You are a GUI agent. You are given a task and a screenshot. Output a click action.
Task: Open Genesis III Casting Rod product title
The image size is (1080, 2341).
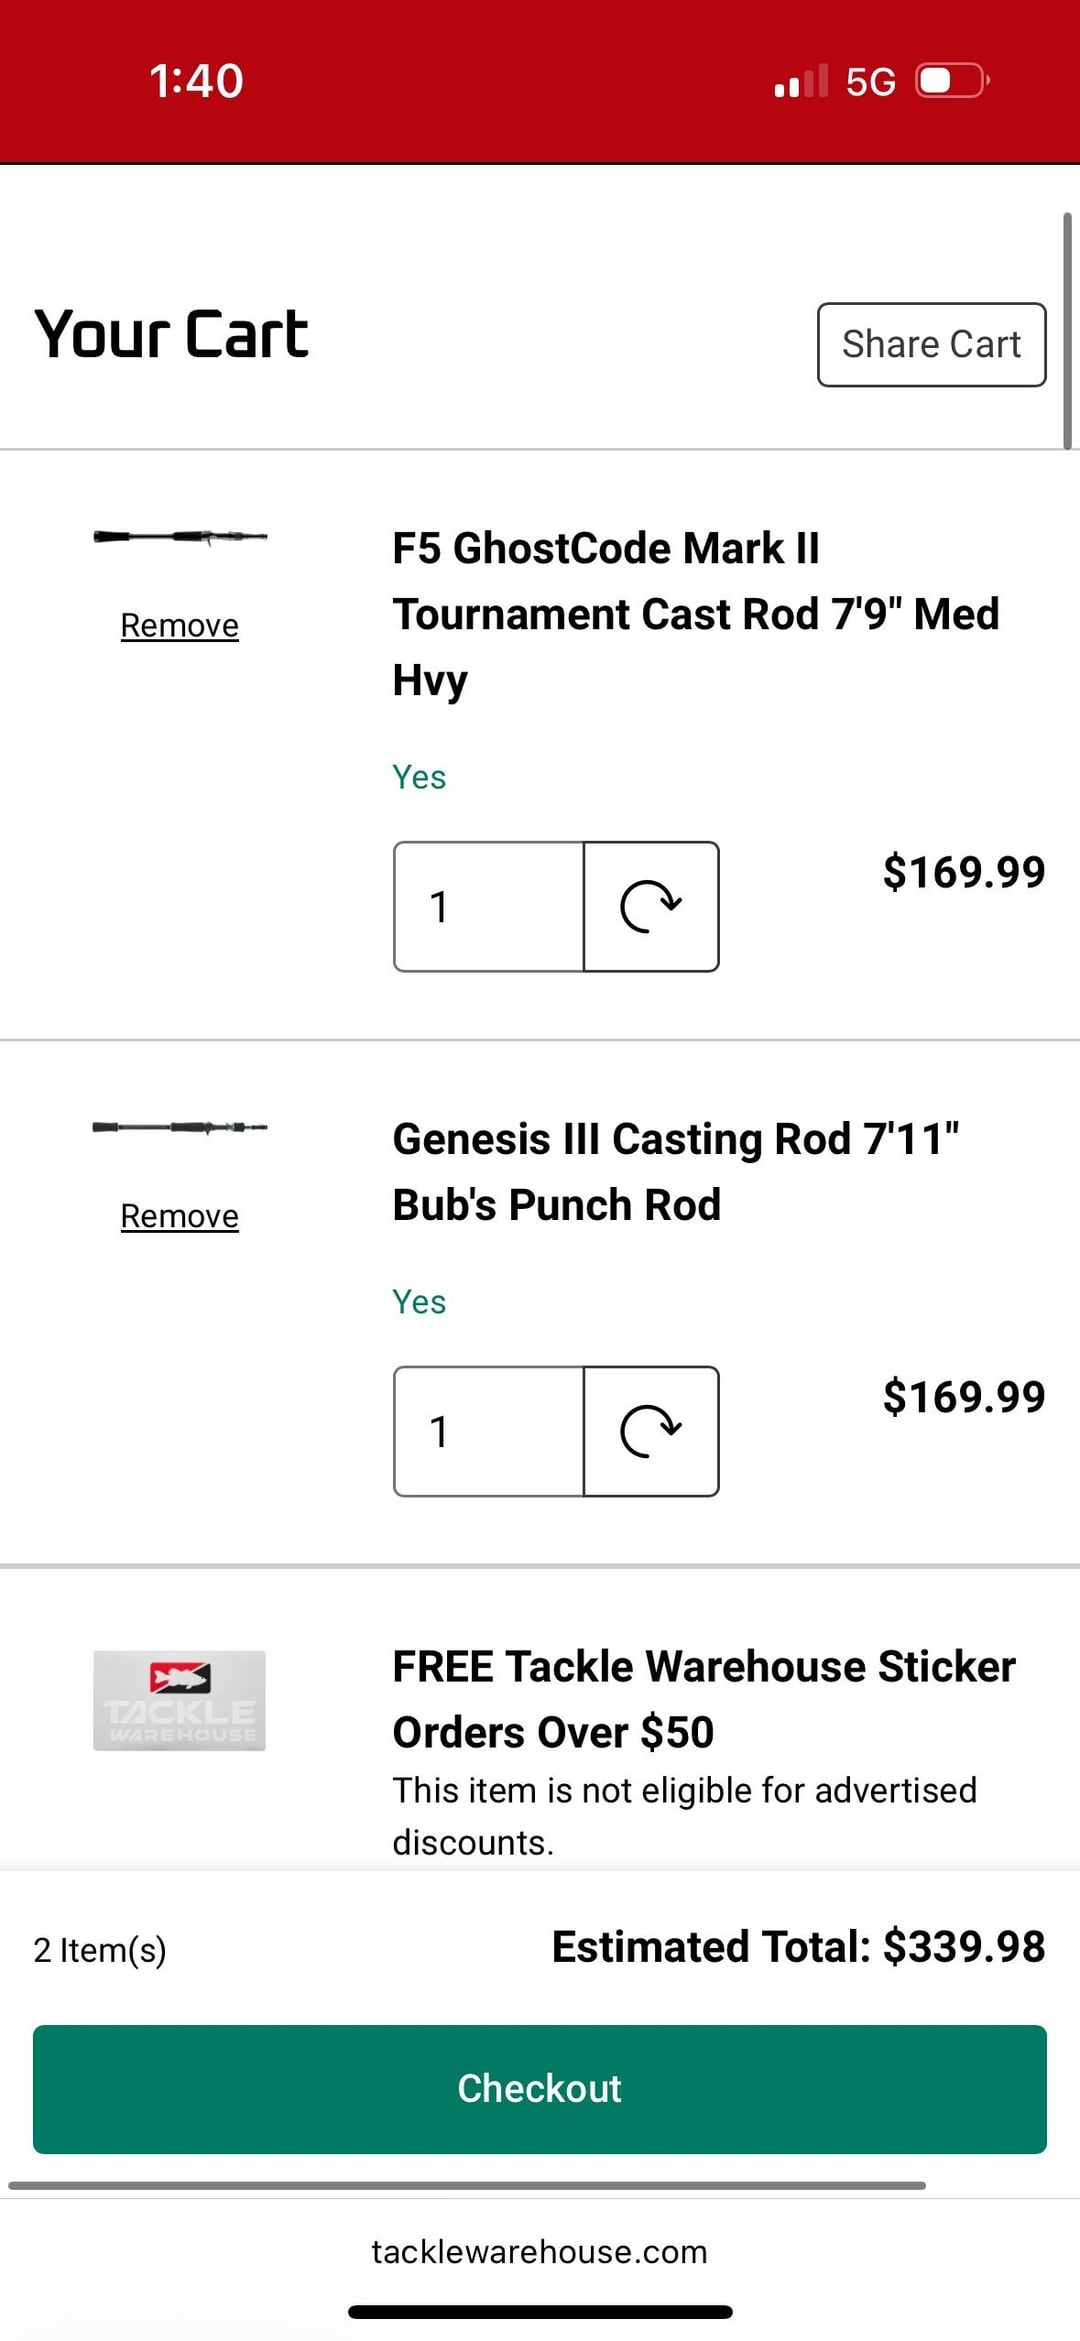675,1171
